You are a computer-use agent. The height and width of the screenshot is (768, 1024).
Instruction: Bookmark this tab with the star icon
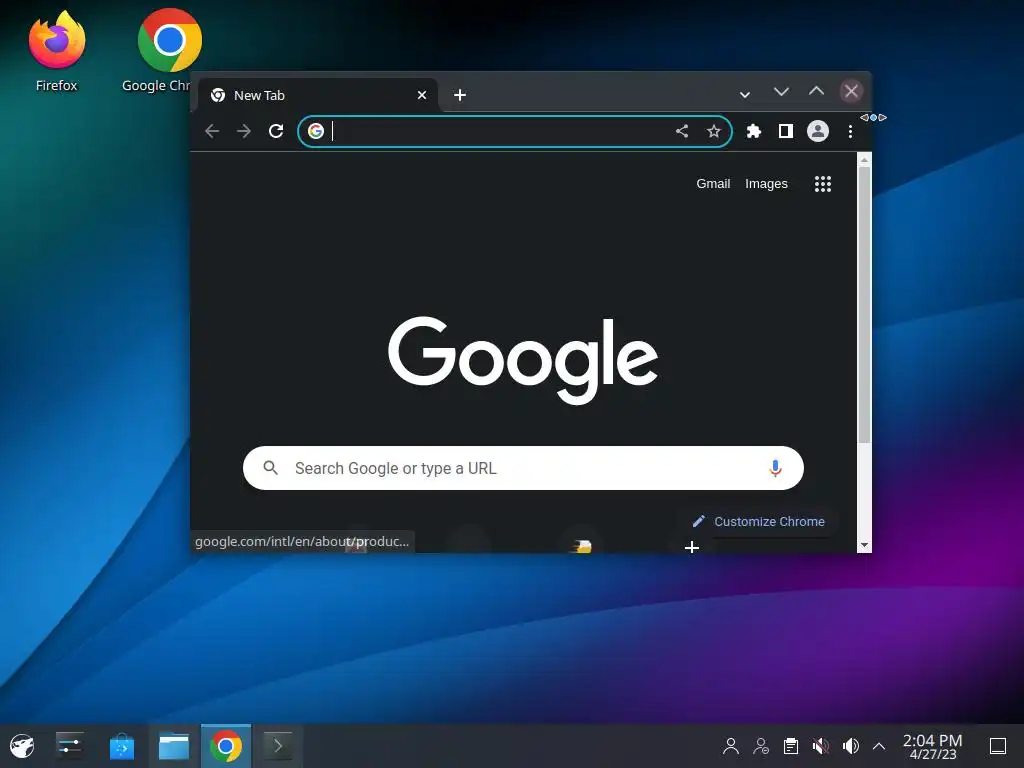click(x=714, y=131)
